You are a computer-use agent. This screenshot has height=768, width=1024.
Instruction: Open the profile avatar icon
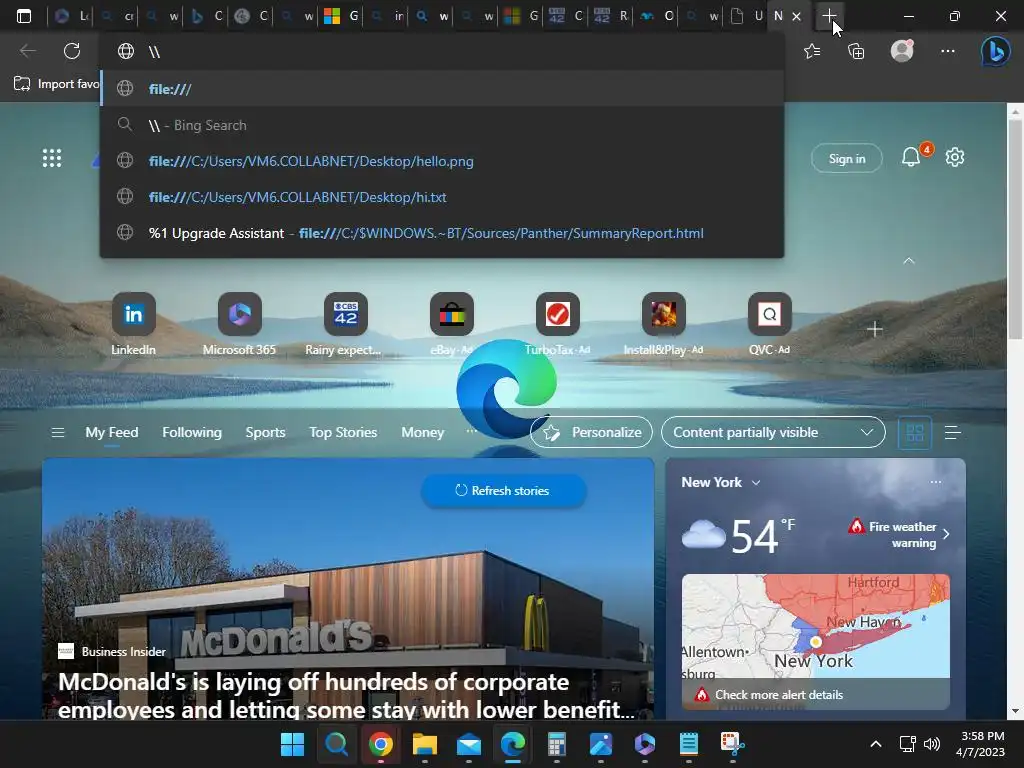902,51
